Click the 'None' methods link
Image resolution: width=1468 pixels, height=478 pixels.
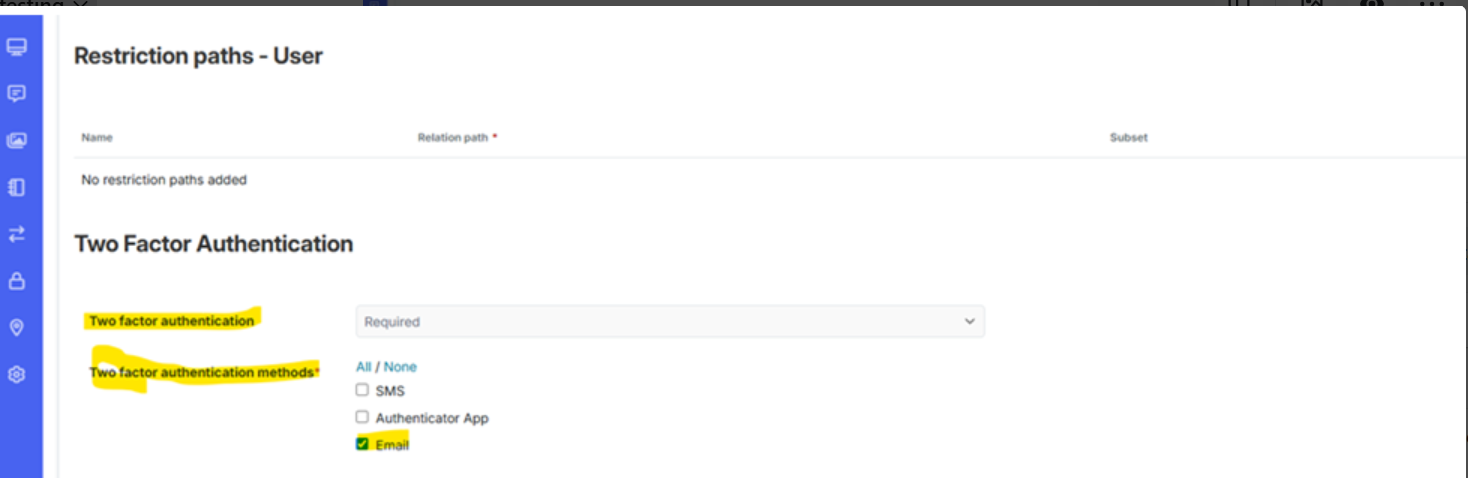pyautogui.click(x=400, y=367)
